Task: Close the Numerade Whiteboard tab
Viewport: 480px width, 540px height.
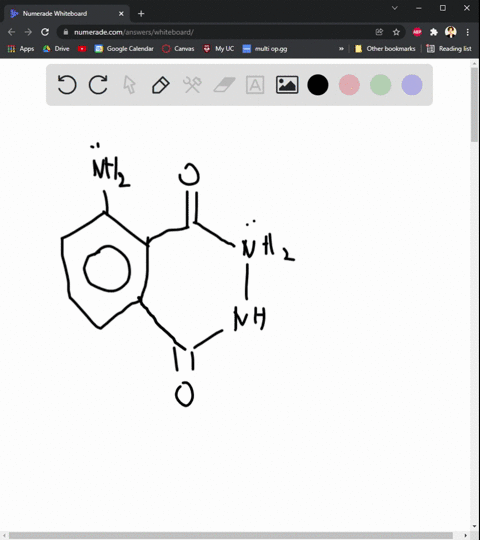Action: tap(121, 13)
